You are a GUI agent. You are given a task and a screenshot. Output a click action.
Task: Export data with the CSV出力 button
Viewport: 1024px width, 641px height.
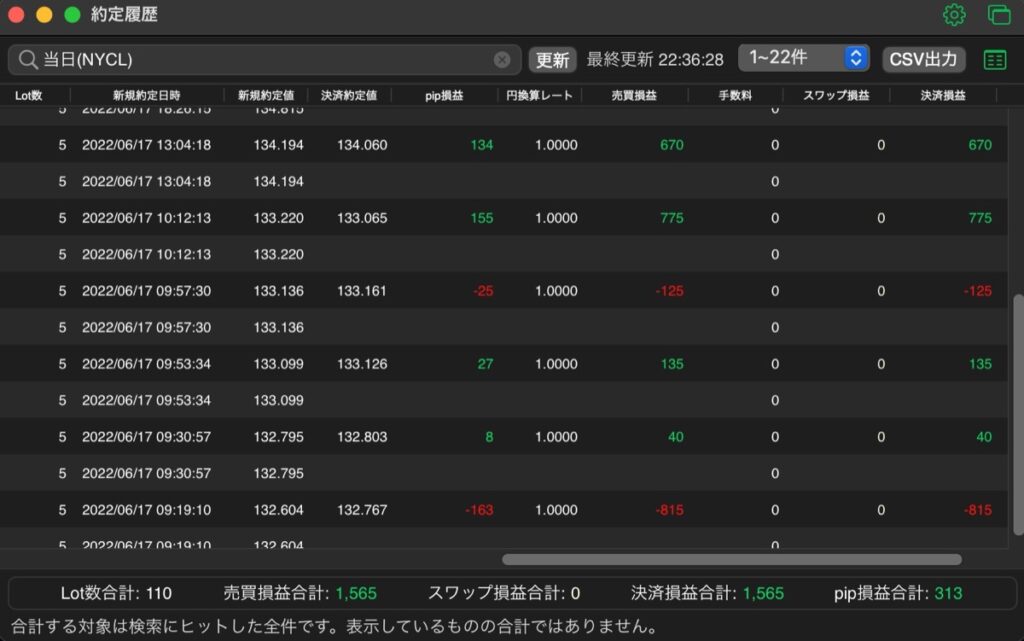tap(923, 59)
